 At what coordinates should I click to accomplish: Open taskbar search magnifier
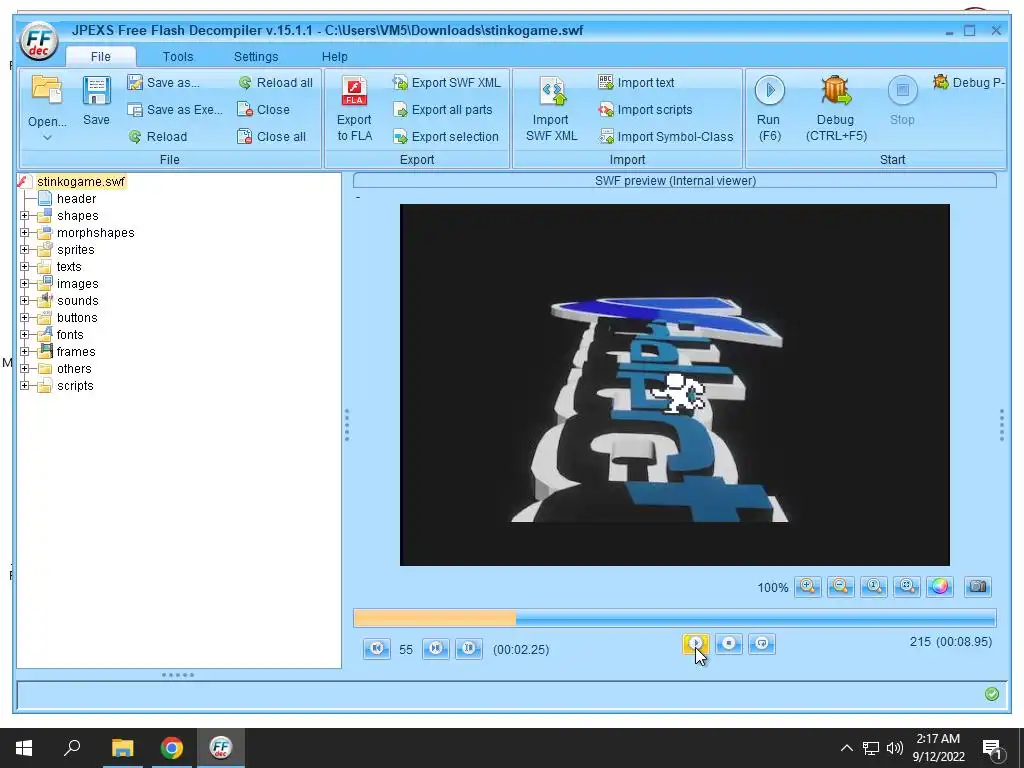coord(72,748)
